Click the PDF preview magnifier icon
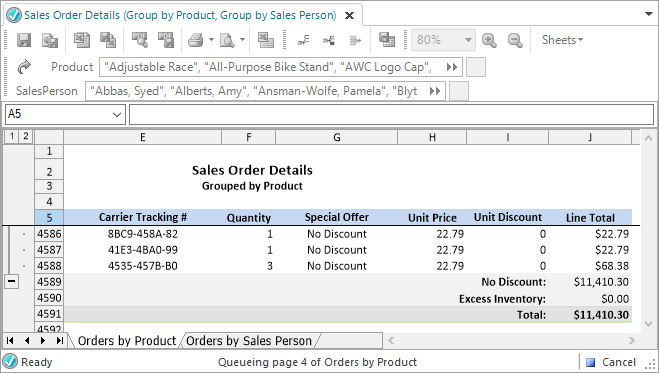 pos(140,40)
